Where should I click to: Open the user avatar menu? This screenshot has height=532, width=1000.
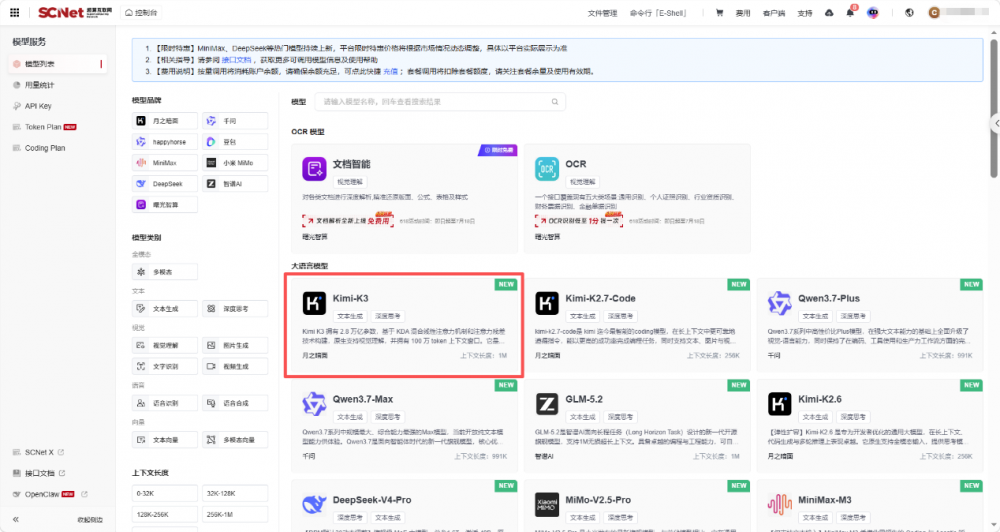[934, 12]
